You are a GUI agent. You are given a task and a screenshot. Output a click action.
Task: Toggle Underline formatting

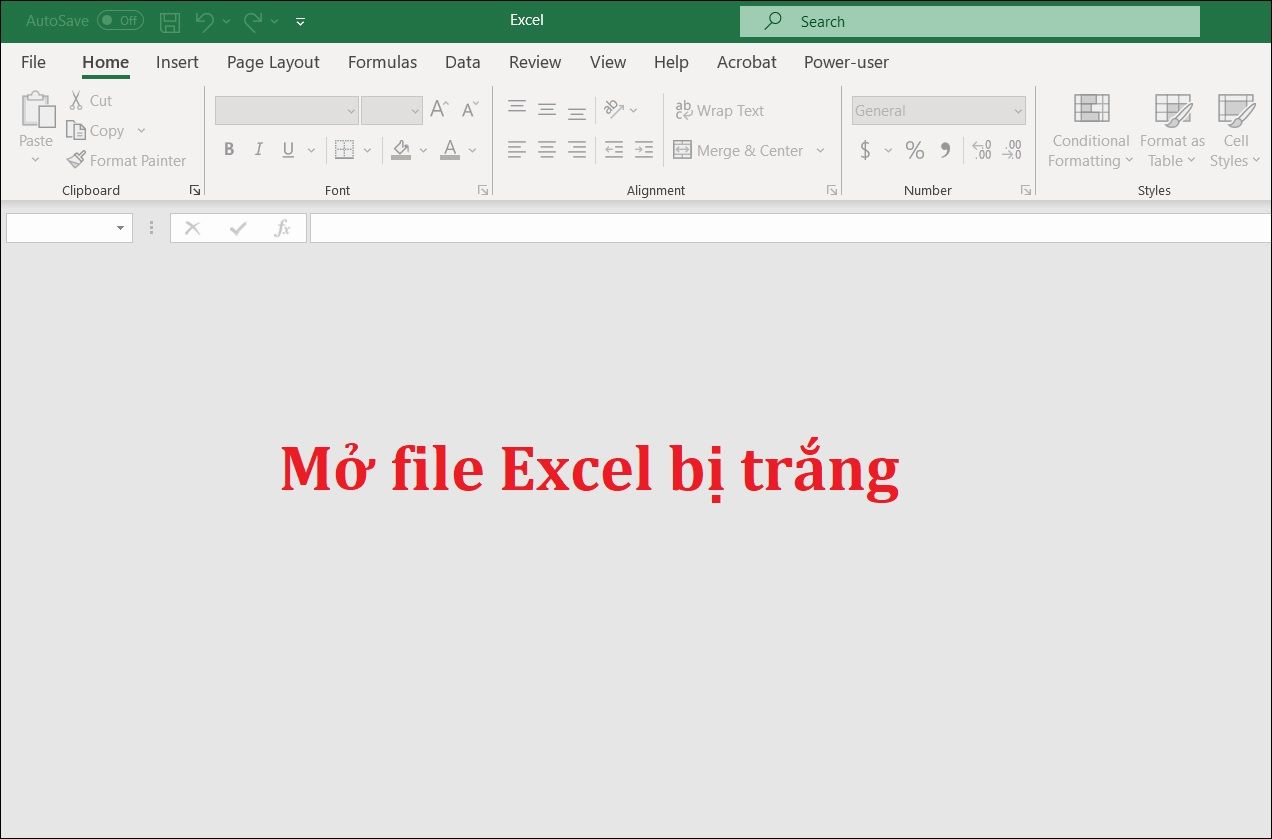(x=288, y=150)
